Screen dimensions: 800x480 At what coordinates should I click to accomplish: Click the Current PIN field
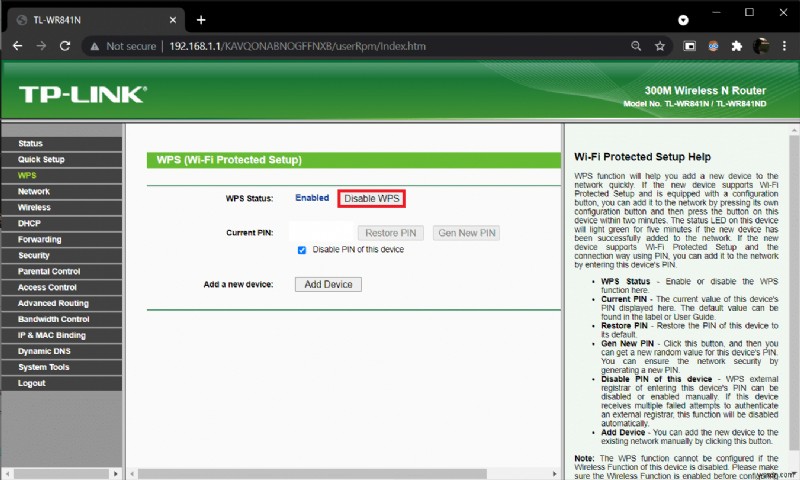(321, 233)
